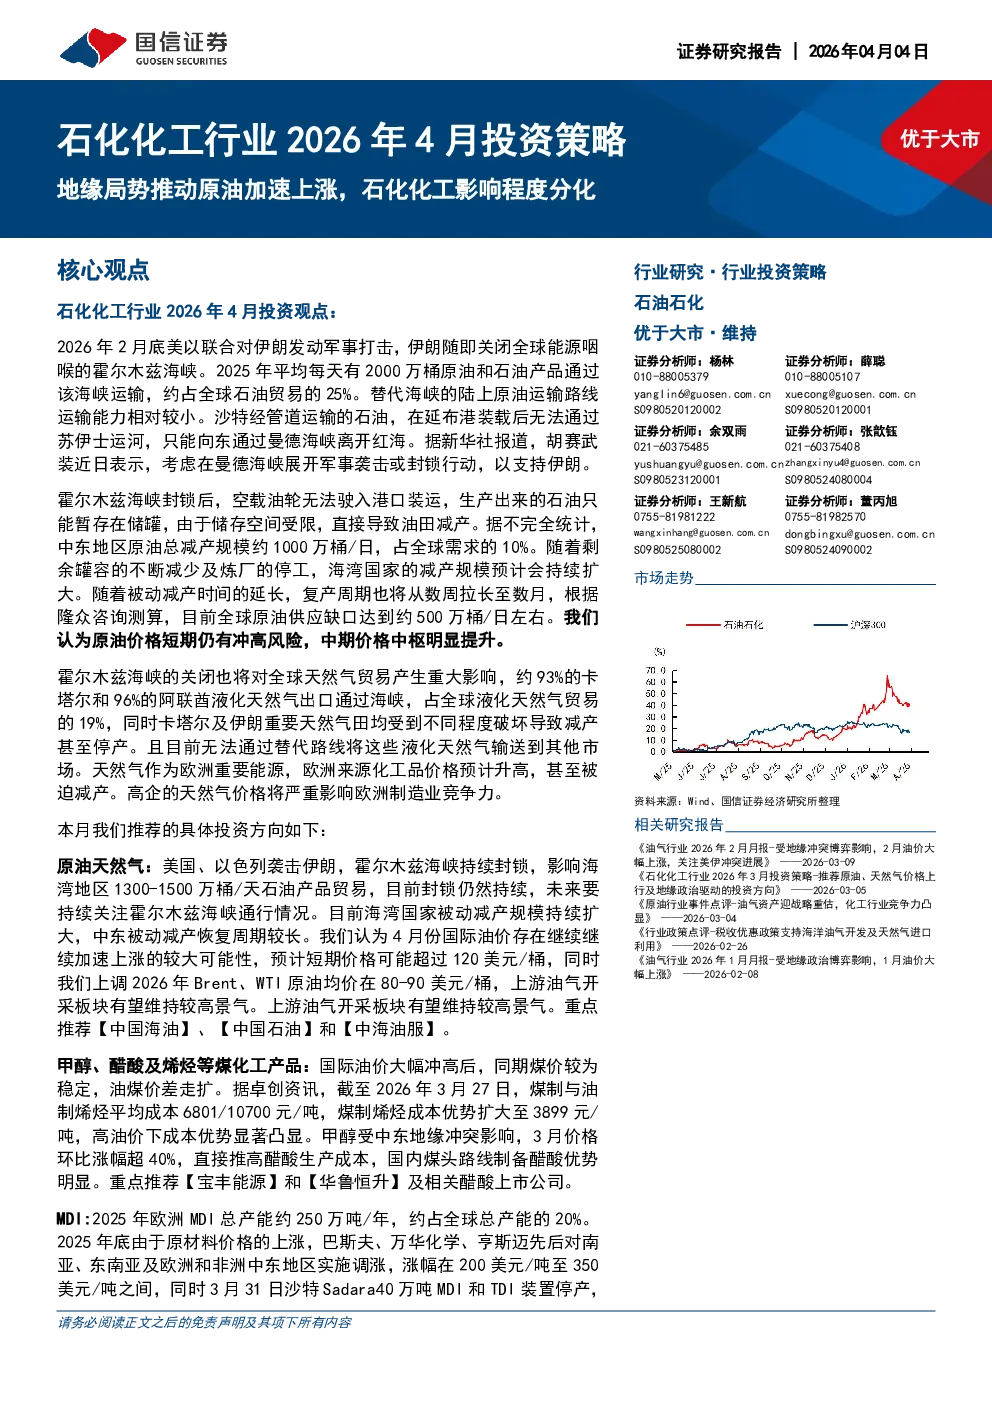Click phone number 010-88005107
This screenshot has height=1403, width=992.
click(x=822, y=377)
